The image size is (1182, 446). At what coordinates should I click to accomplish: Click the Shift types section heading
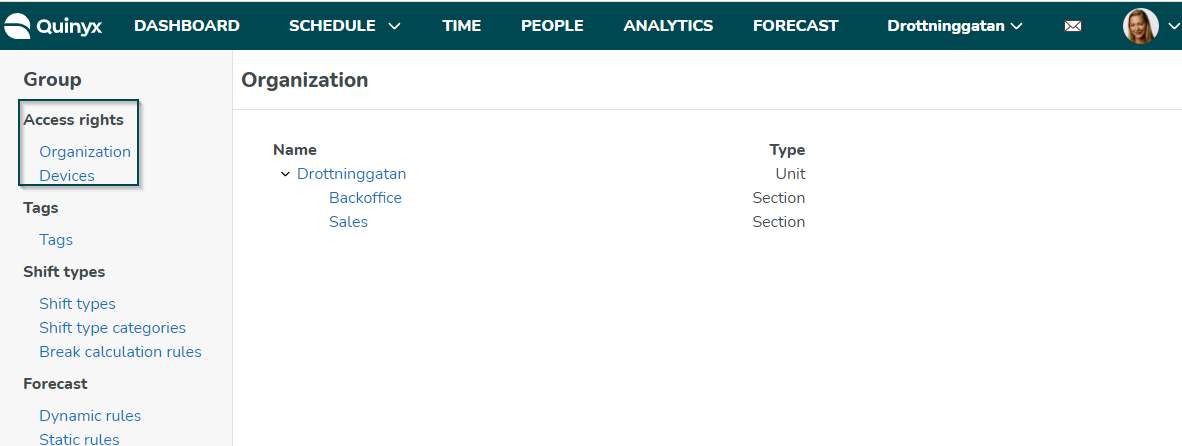(x=64, y=272)
